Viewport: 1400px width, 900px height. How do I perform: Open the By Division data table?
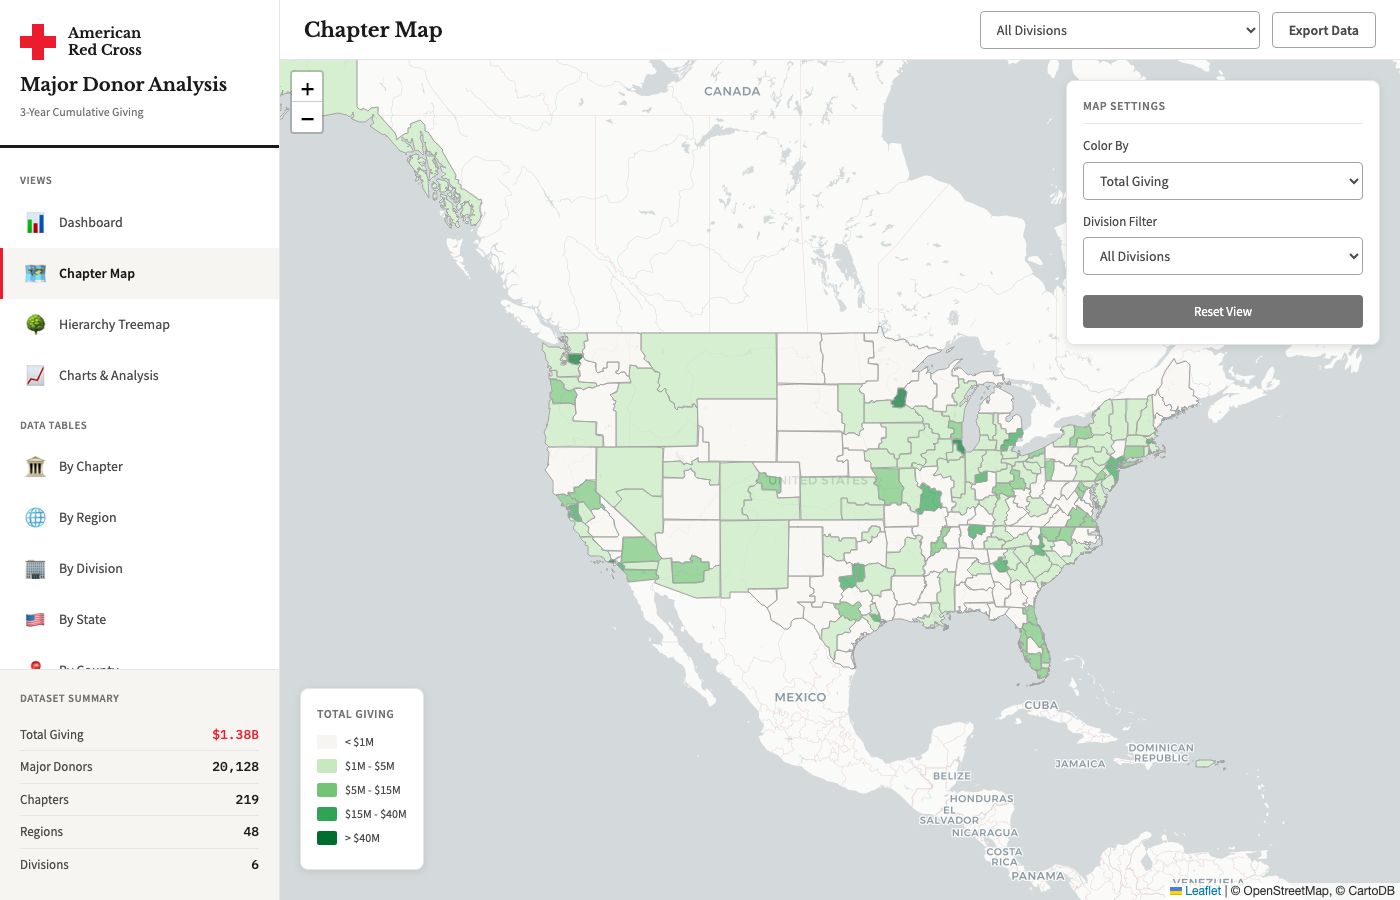140,569
